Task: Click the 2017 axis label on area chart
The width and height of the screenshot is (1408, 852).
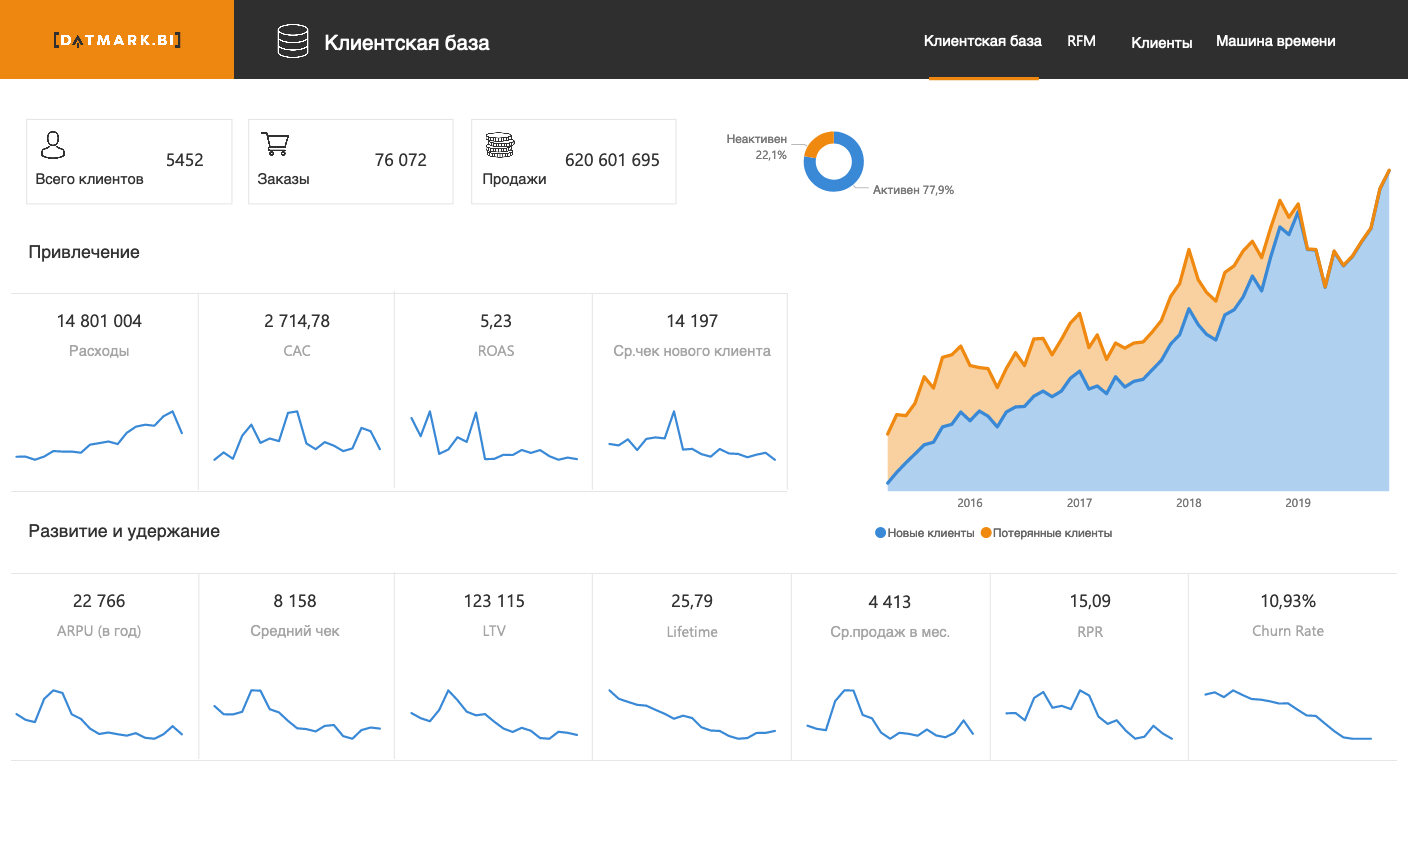Action: [x=1079, y=503]
